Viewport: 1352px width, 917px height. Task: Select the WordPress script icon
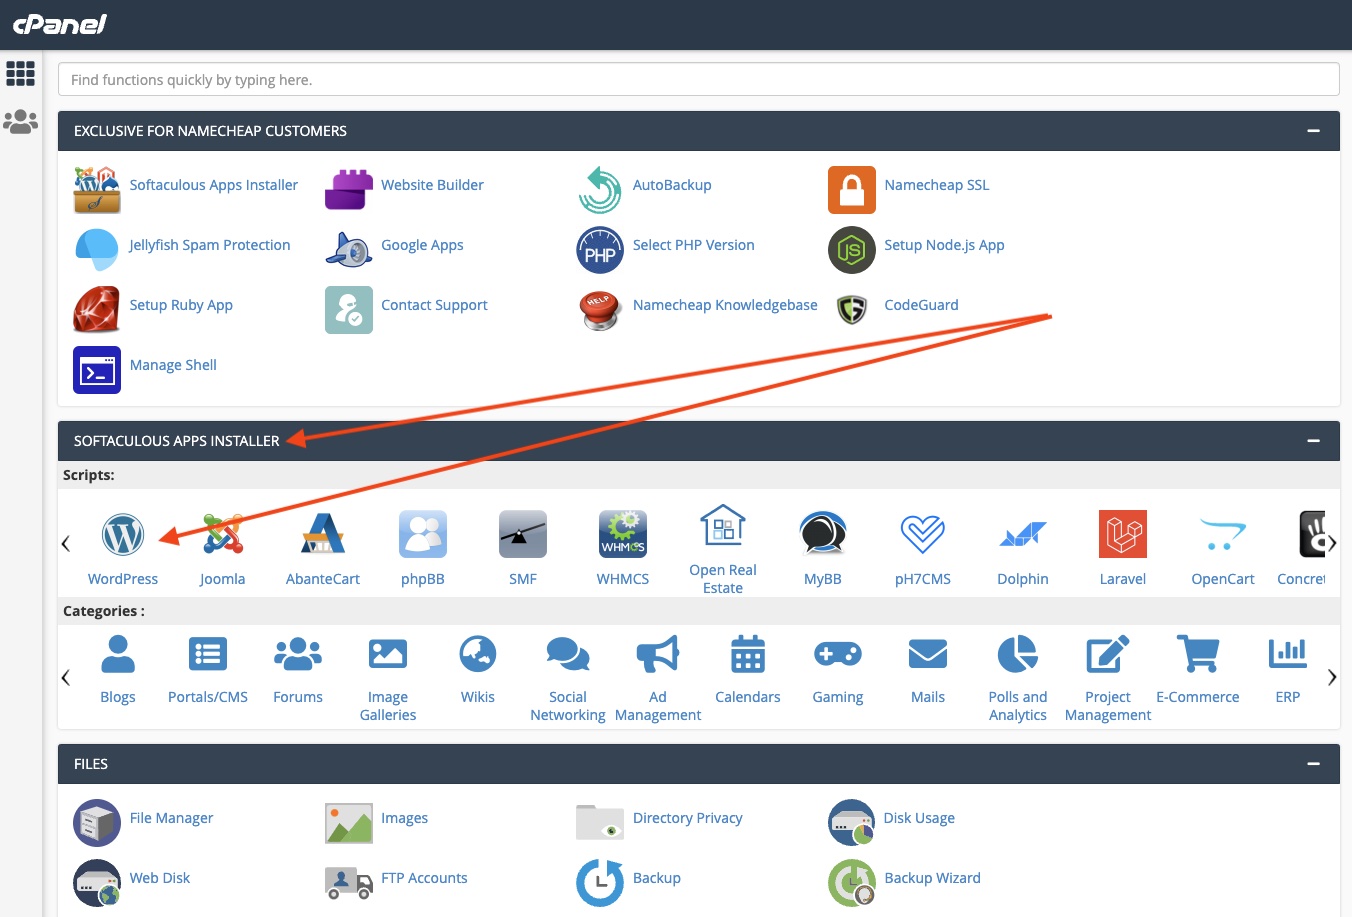click(123, 535)
